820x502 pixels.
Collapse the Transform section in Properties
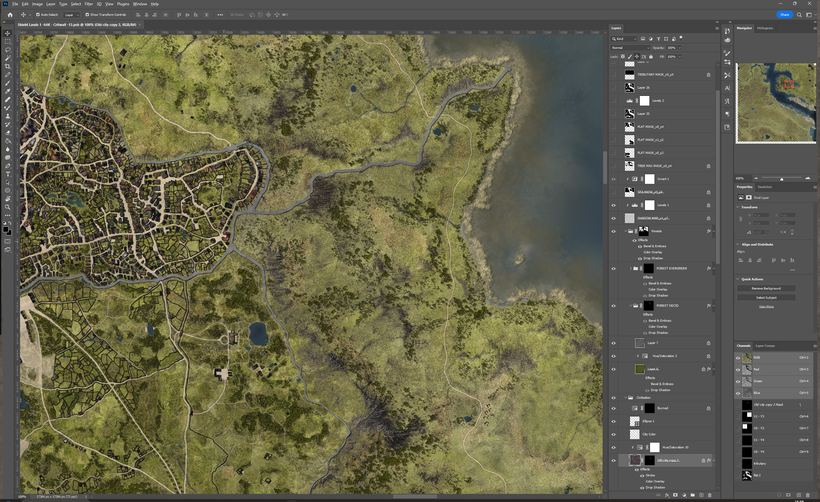click(738, 207)
